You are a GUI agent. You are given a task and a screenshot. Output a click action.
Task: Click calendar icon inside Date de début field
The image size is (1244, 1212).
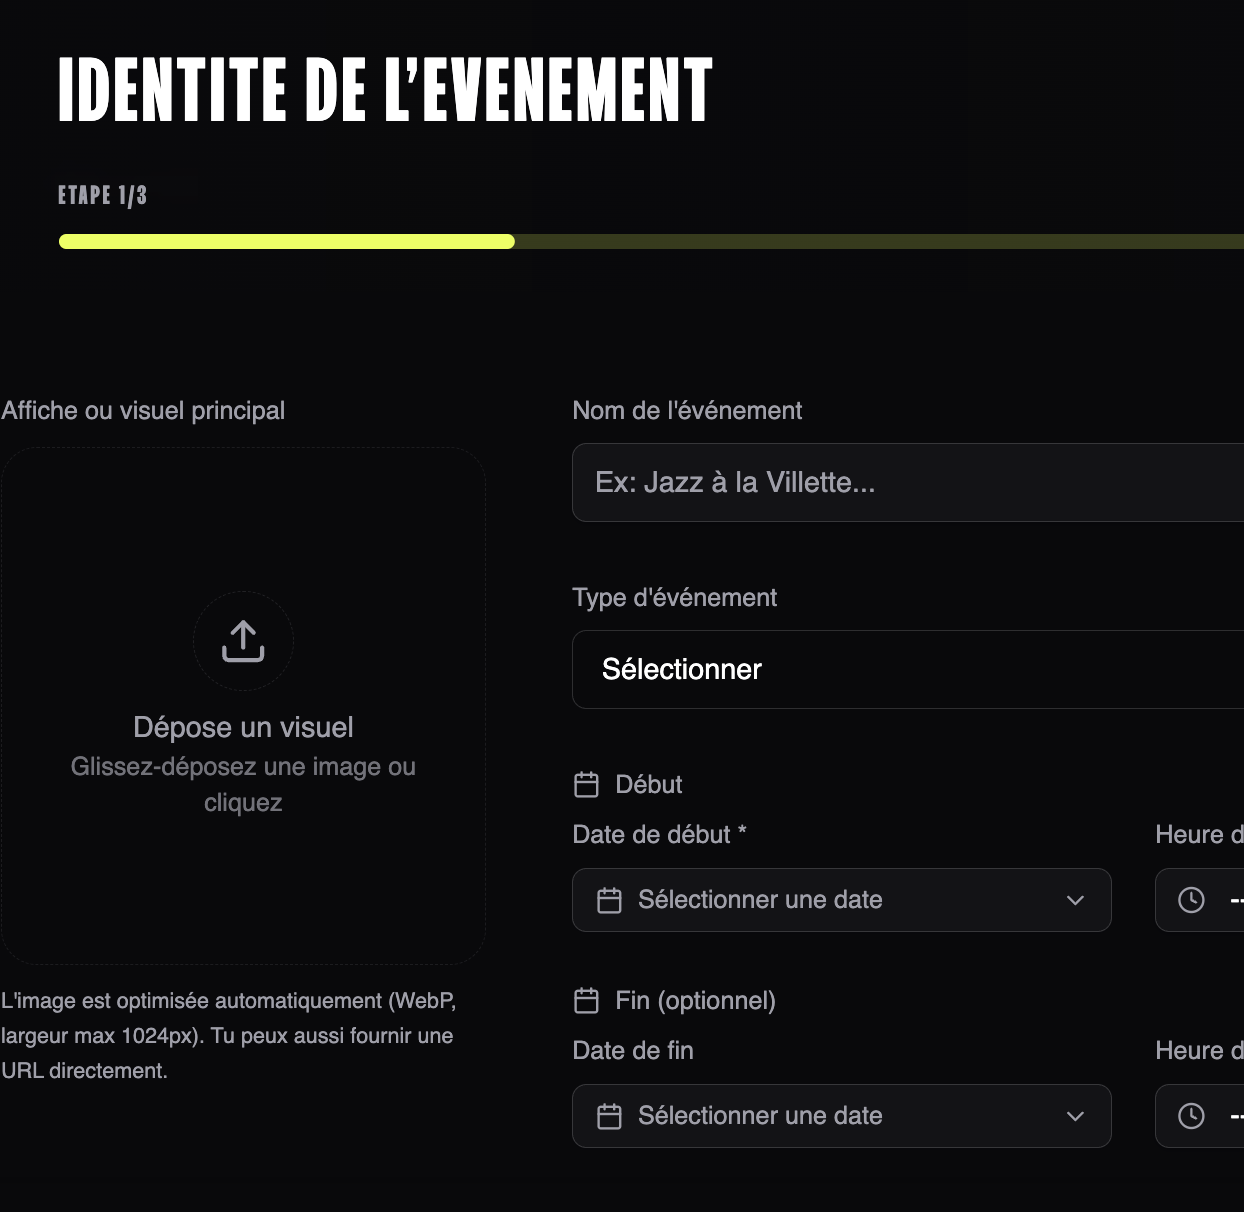pos(609,900)
